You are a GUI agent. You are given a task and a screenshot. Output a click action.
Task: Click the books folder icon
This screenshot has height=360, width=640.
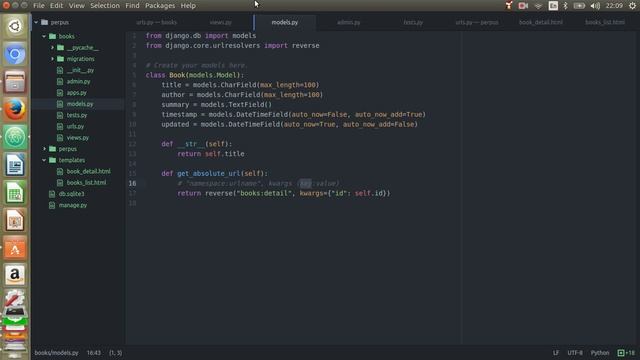click(x=52, y=36)
